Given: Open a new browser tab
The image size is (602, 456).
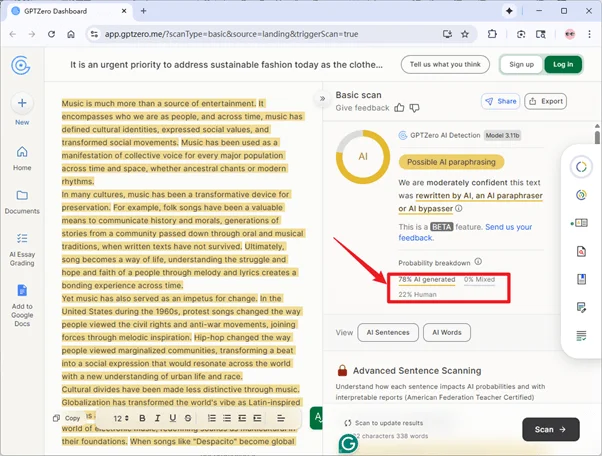Looking at the screenshot, I should point(144,11).
